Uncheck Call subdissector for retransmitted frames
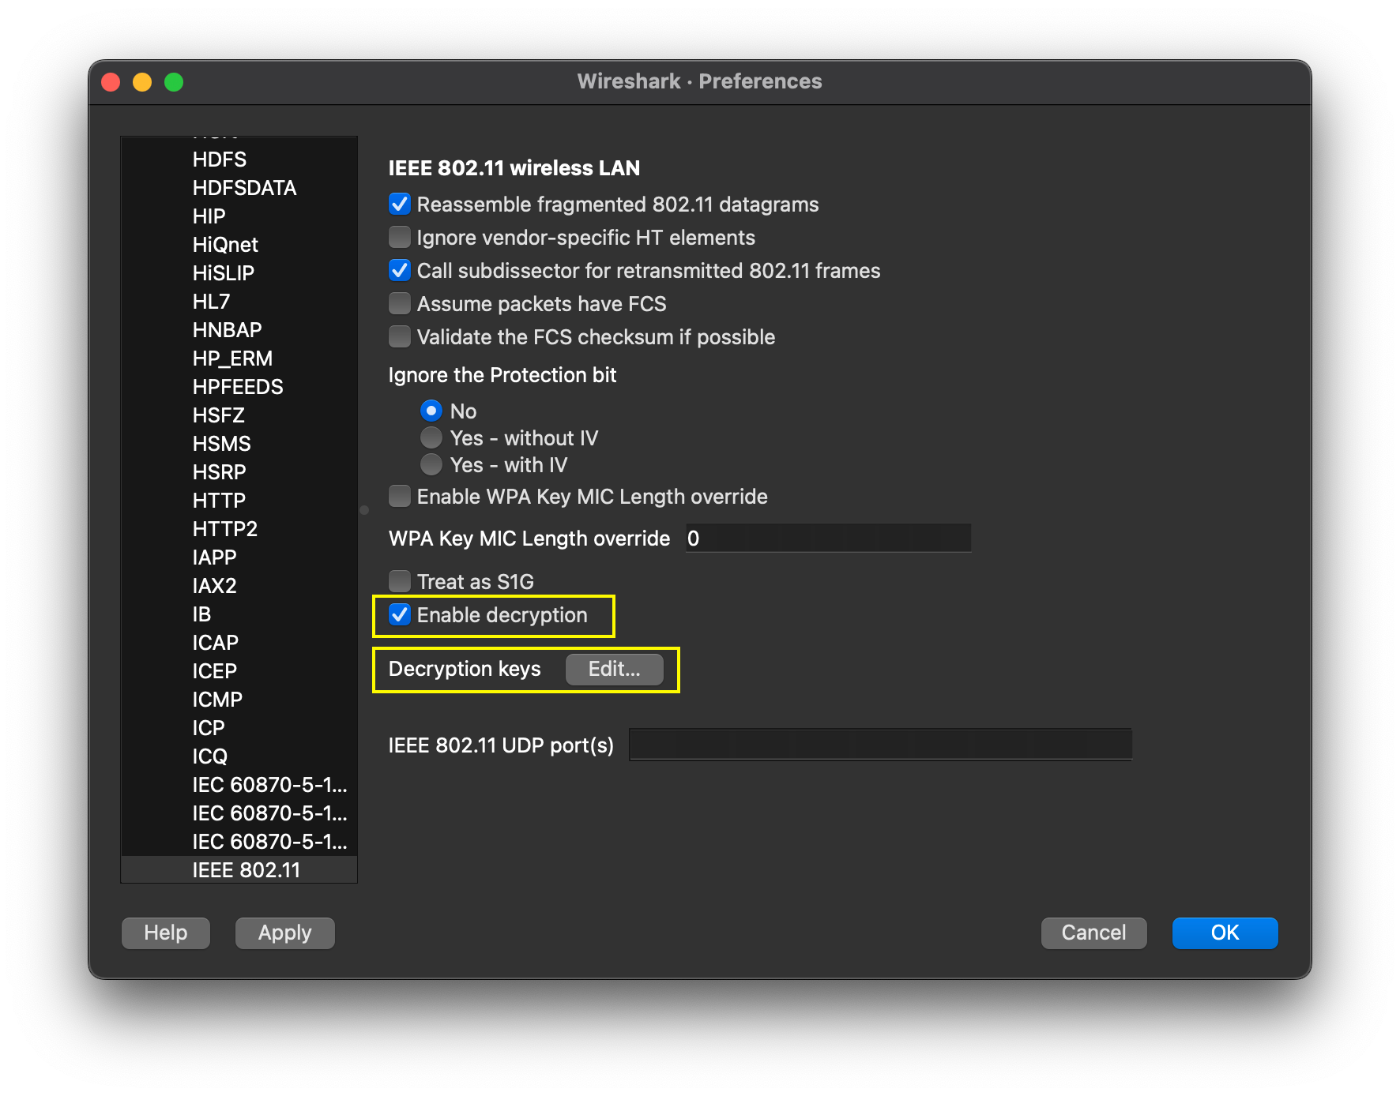The image size is (1400, 1096). coord(400,270)
